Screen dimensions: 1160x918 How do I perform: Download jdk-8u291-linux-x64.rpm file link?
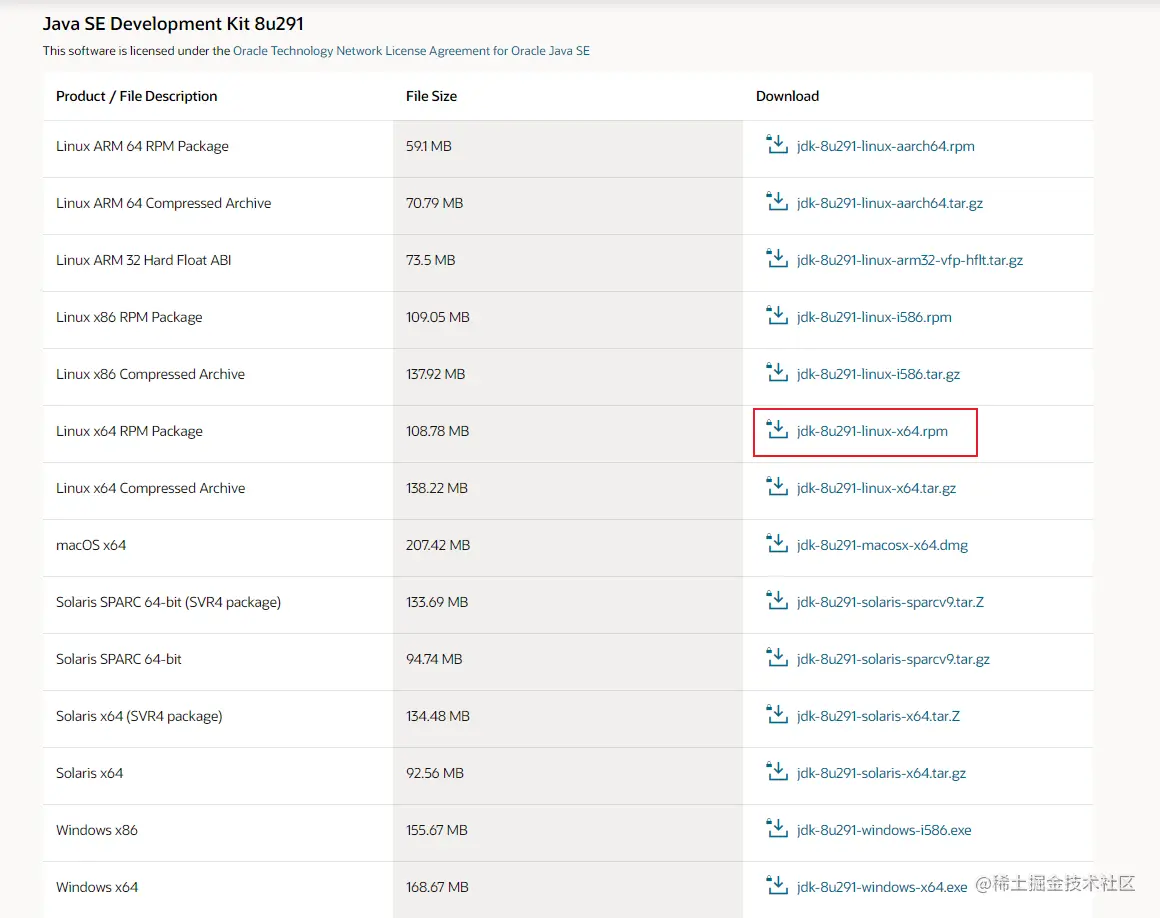[872, 431]
